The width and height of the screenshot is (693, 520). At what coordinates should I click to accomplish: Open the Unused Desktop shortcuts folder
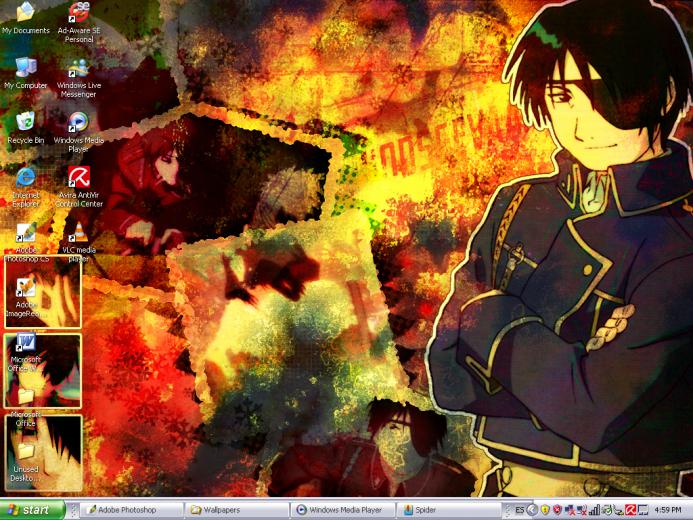(26, 462)
